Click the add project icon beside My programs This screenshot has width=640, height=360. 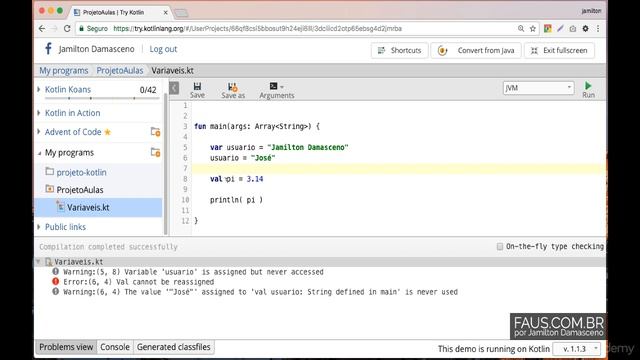pos(156,152)
